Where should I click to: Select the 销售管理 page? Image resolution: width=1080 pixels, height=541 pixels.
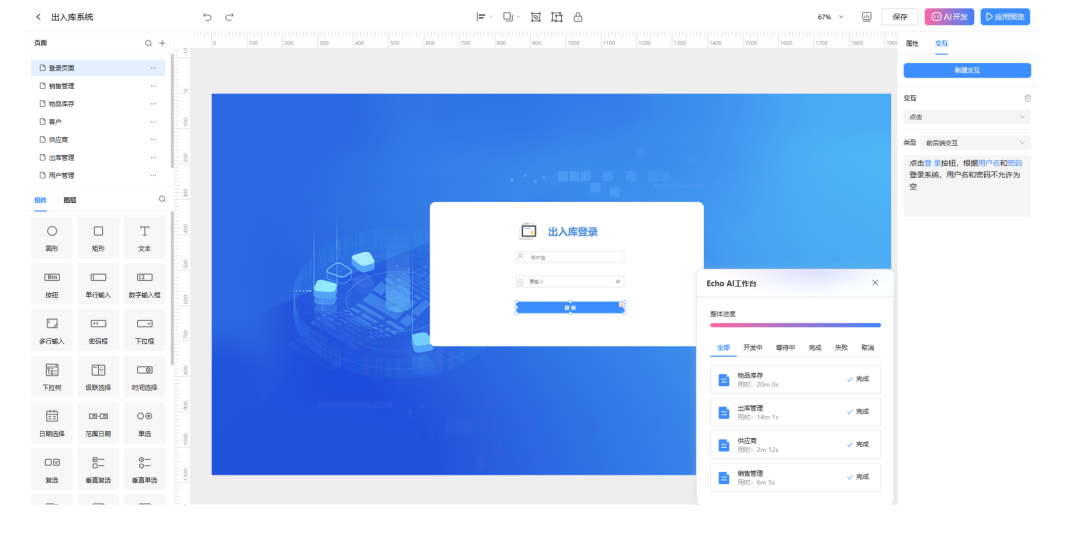(x=98, y=85)
